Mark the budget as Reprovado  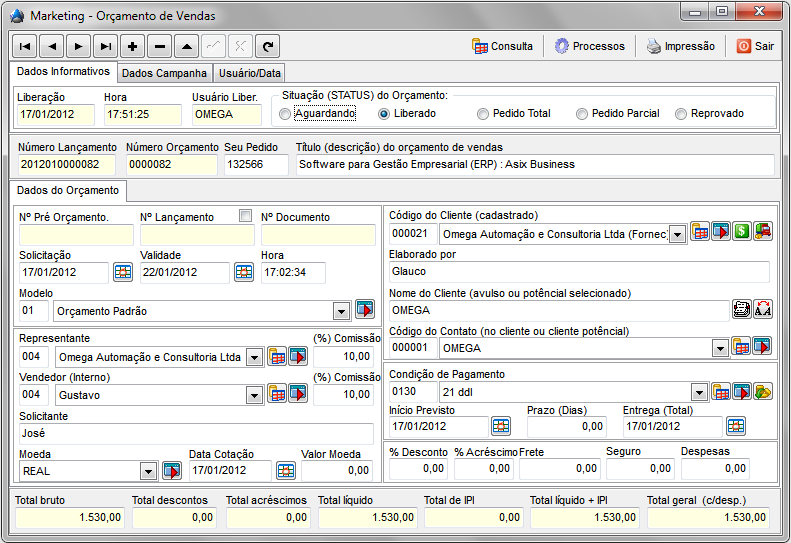click(682, 114)
